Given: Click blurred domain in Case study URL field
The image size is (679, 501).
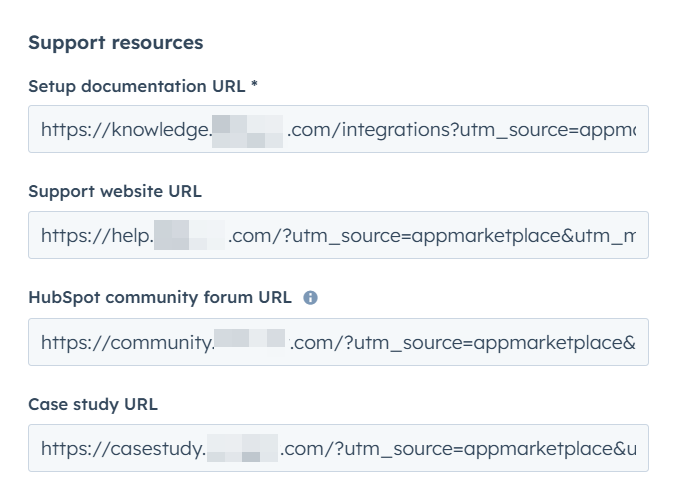Looking at the screenshot, I should click(x=242, y=449).
